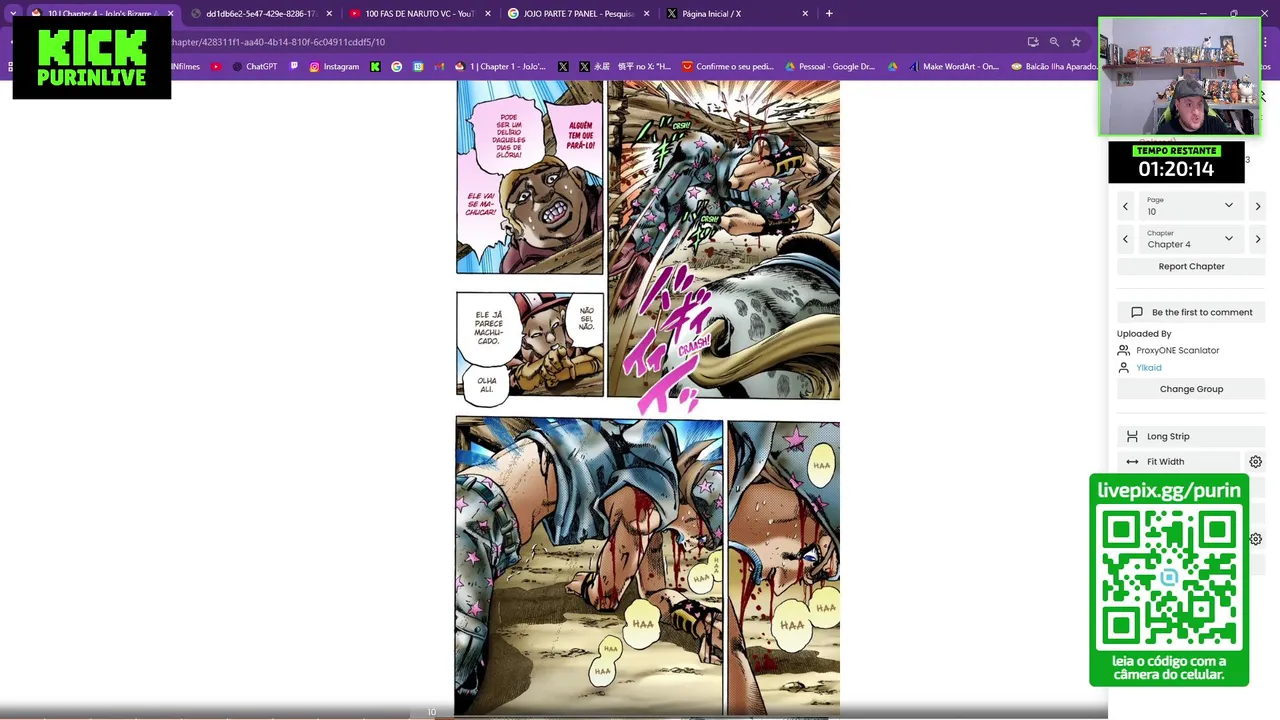Open the Kick bookmark icon

pyautogui.click(x=375, y=67)
